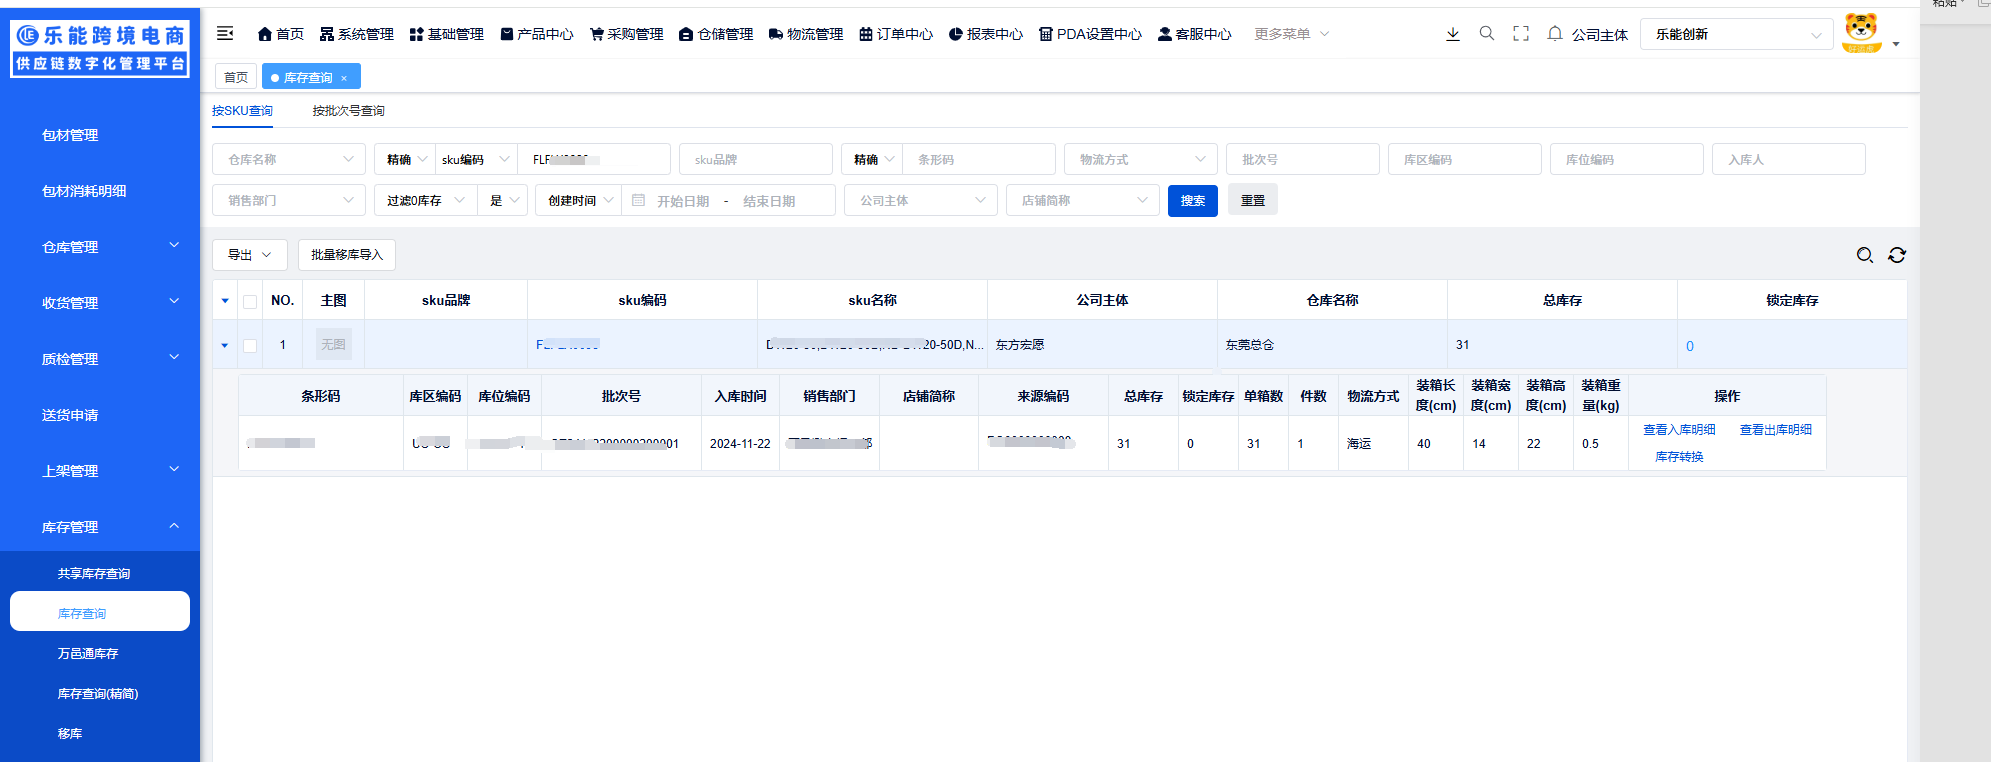Open the notification bell

[x=1555, y=34]
